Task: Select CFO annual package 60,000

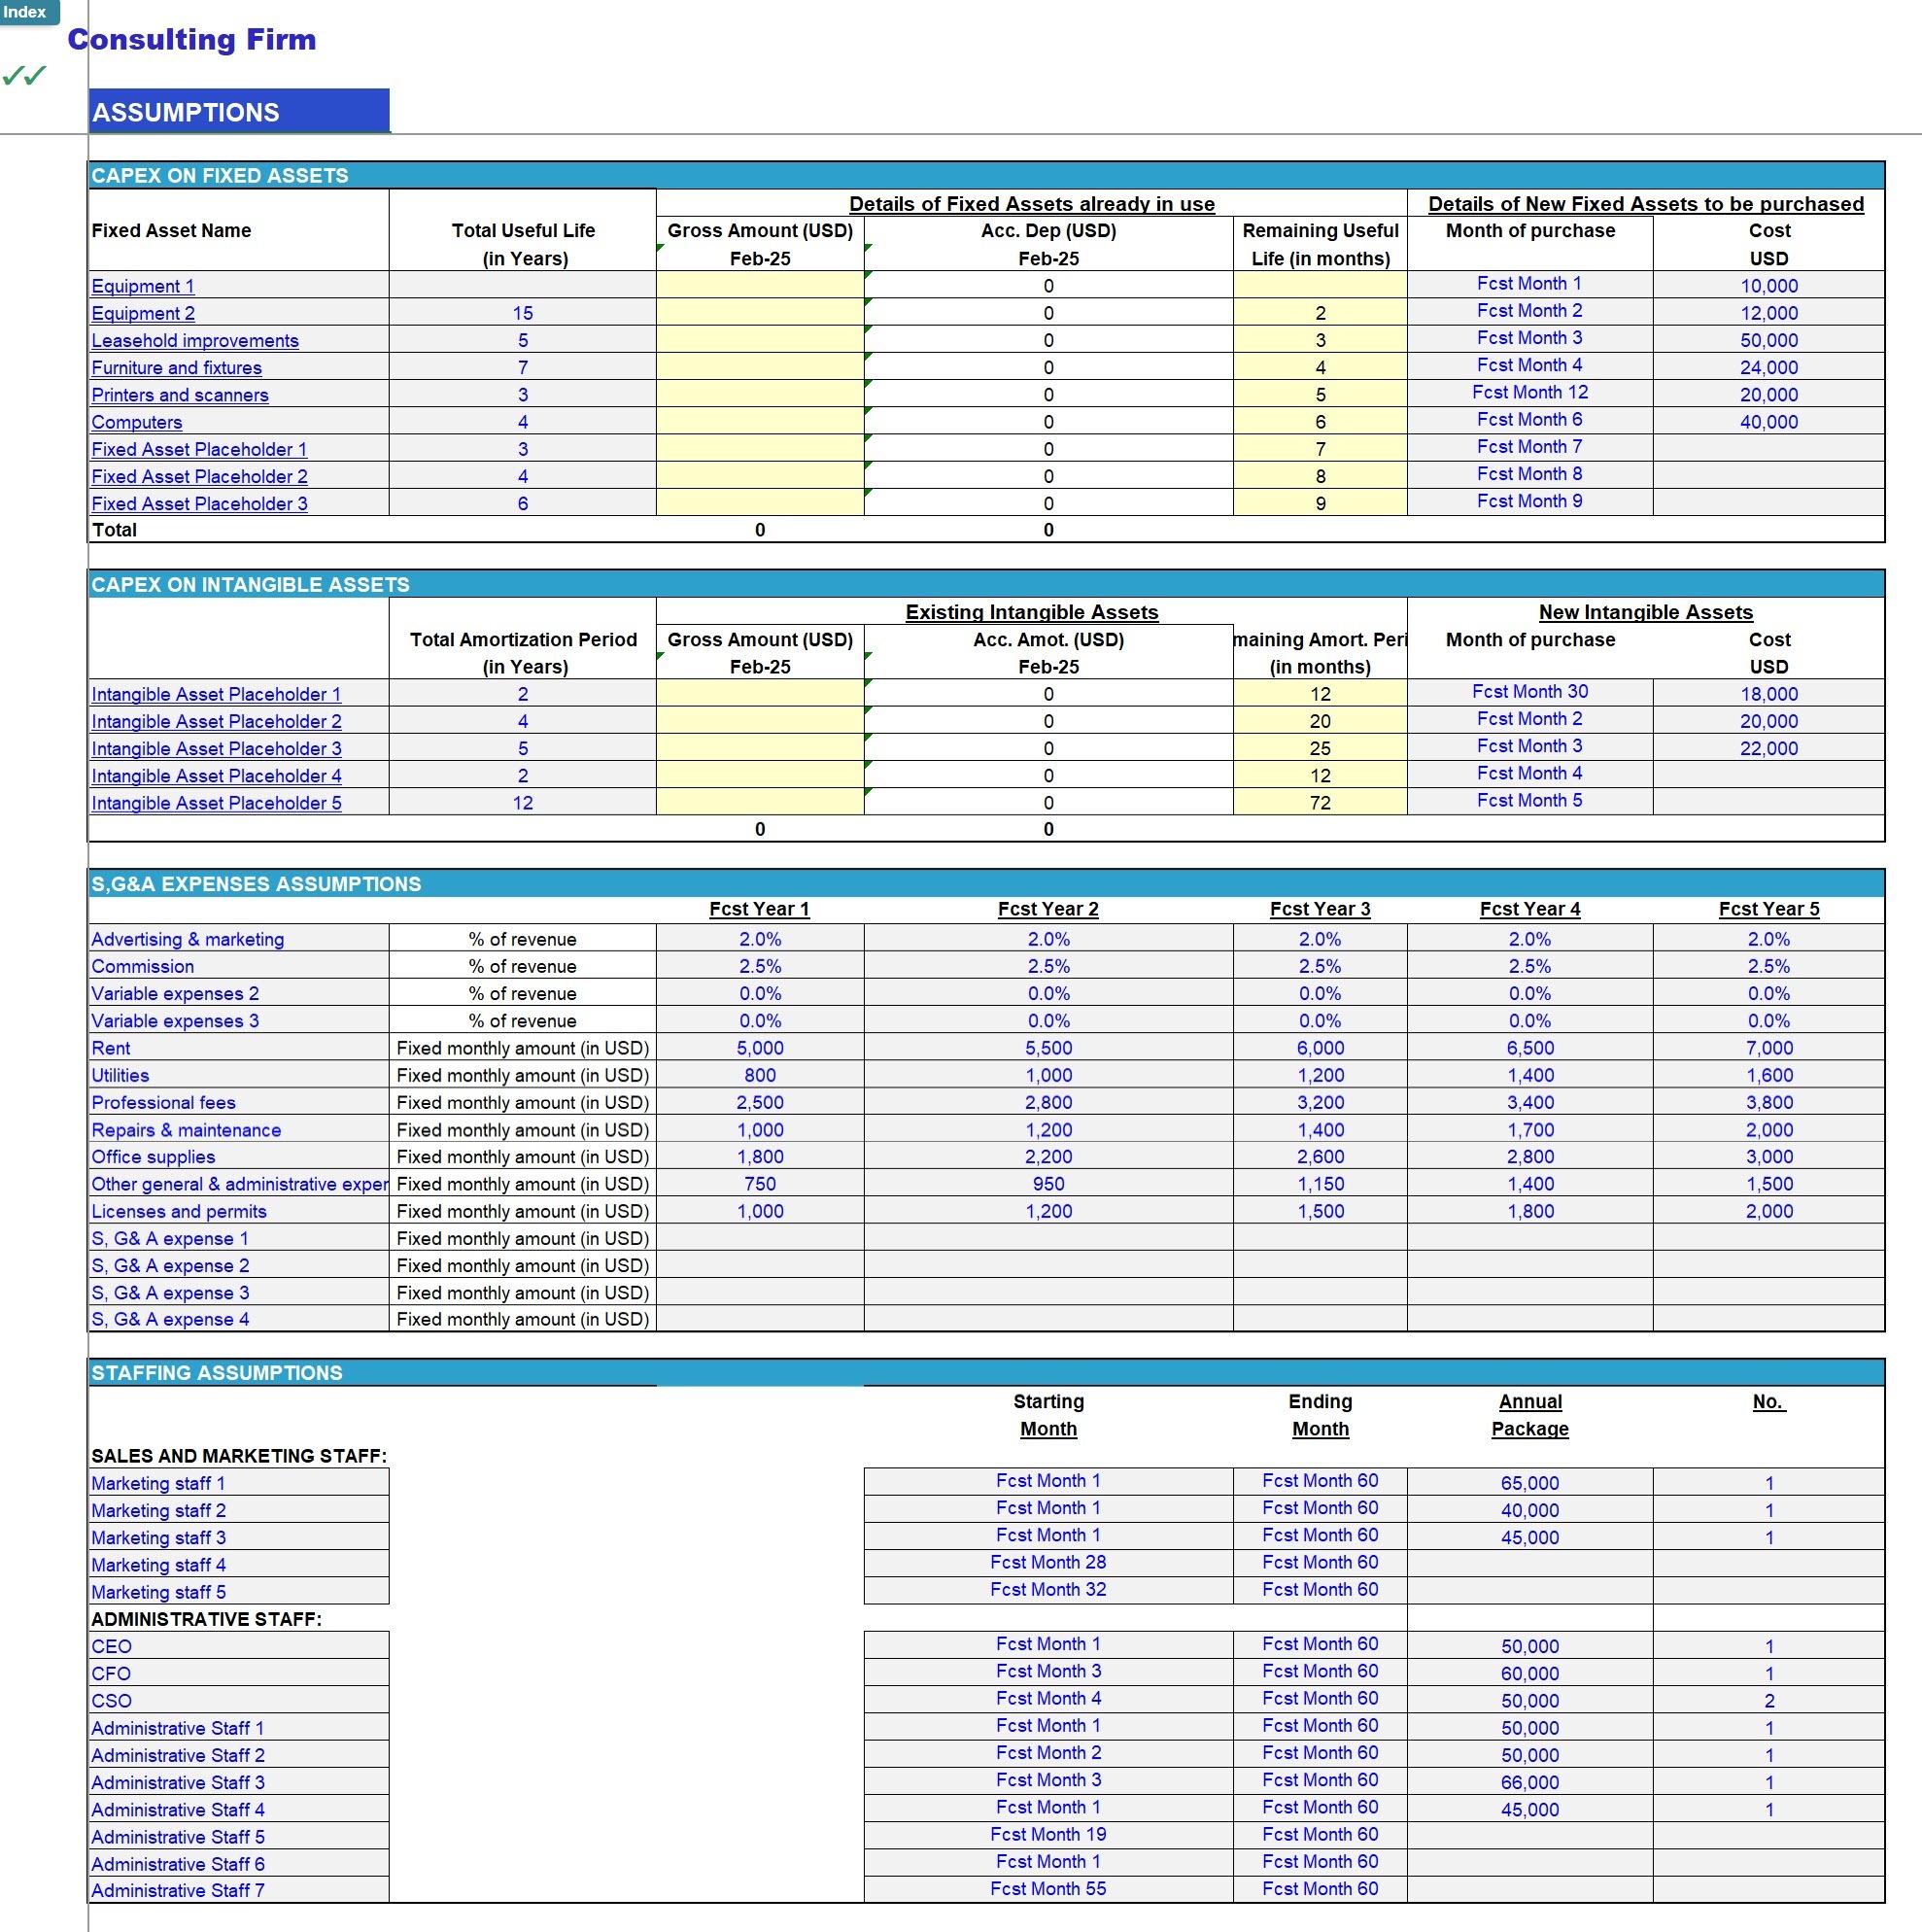Action: click(1530, 1673)
